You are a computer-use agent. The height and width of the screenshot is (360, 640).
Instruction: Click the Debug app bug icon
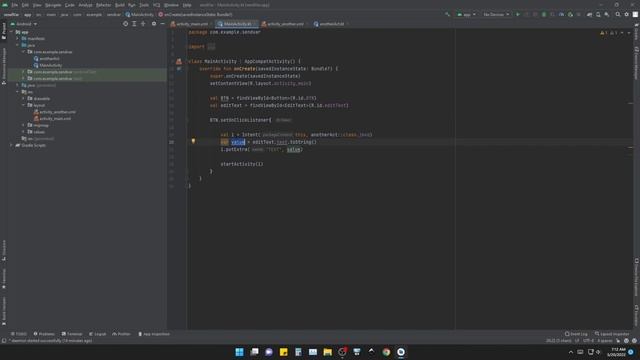pos(544,15)
